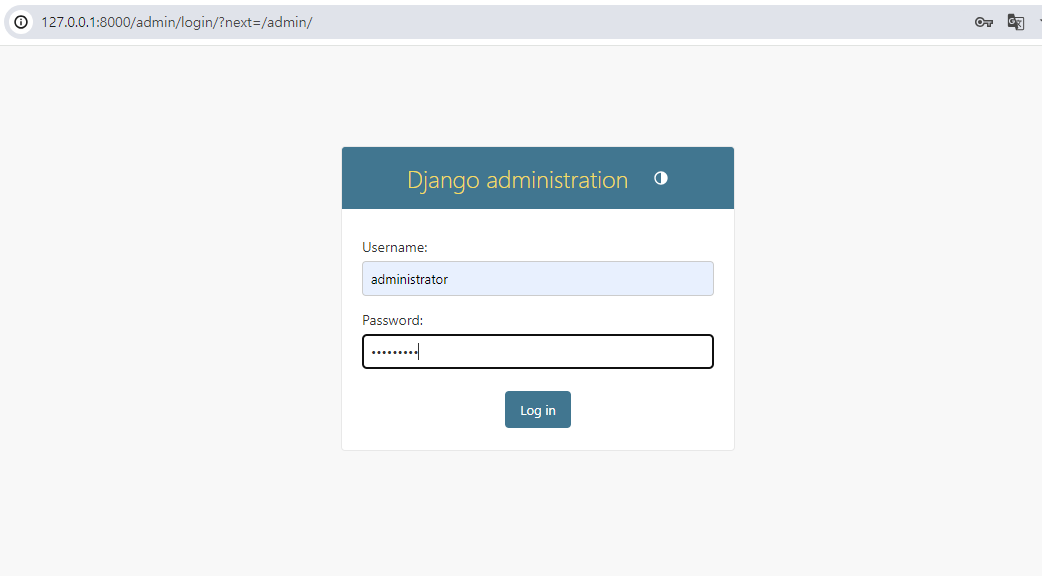The image size is (1042, 576).
Task: Focus the Username input field
Action: pyautogui.click(x=538, y=278)
